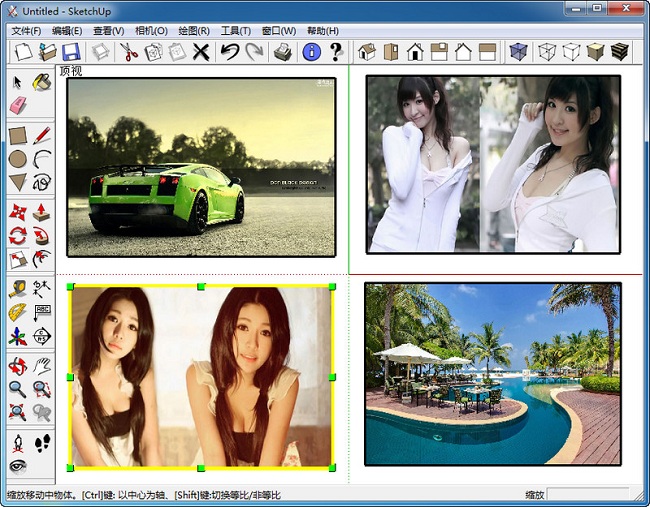Click the Tape Measure tool
This screenshot has height=507, width=650.
(17, 288)
